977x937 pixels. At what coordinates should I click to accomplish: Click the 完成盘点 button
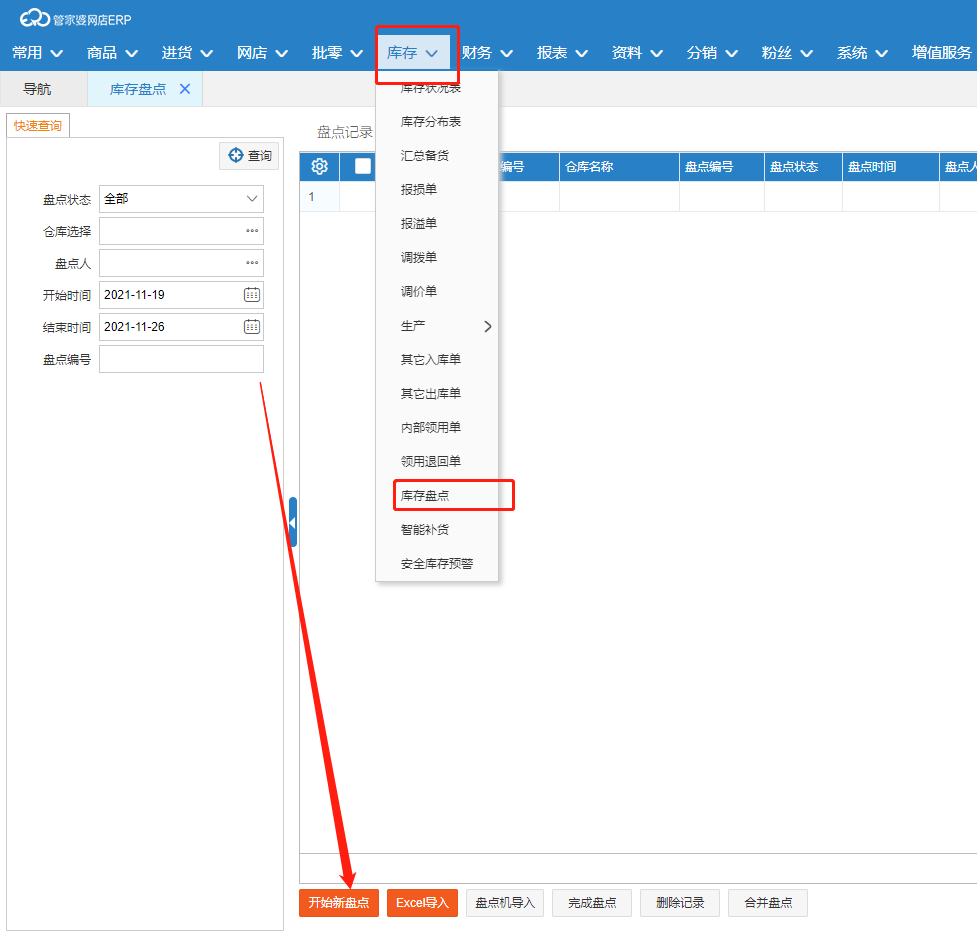[592, 903]
